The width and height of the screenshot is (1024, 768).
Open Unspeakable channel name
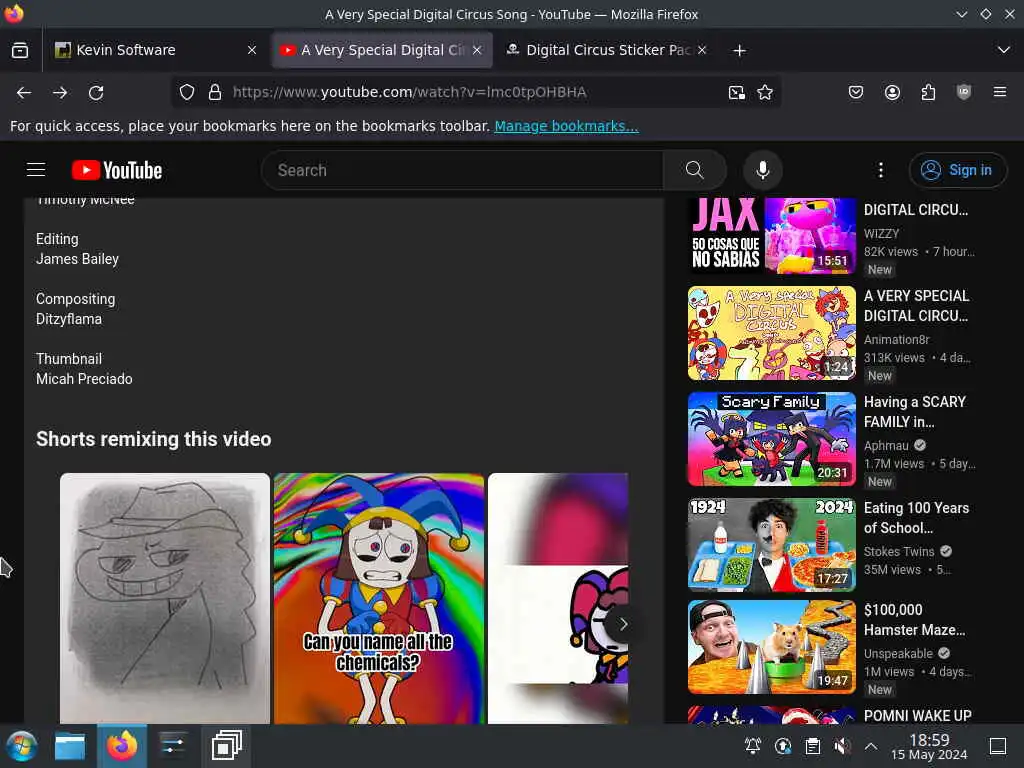tap(898, 653)
